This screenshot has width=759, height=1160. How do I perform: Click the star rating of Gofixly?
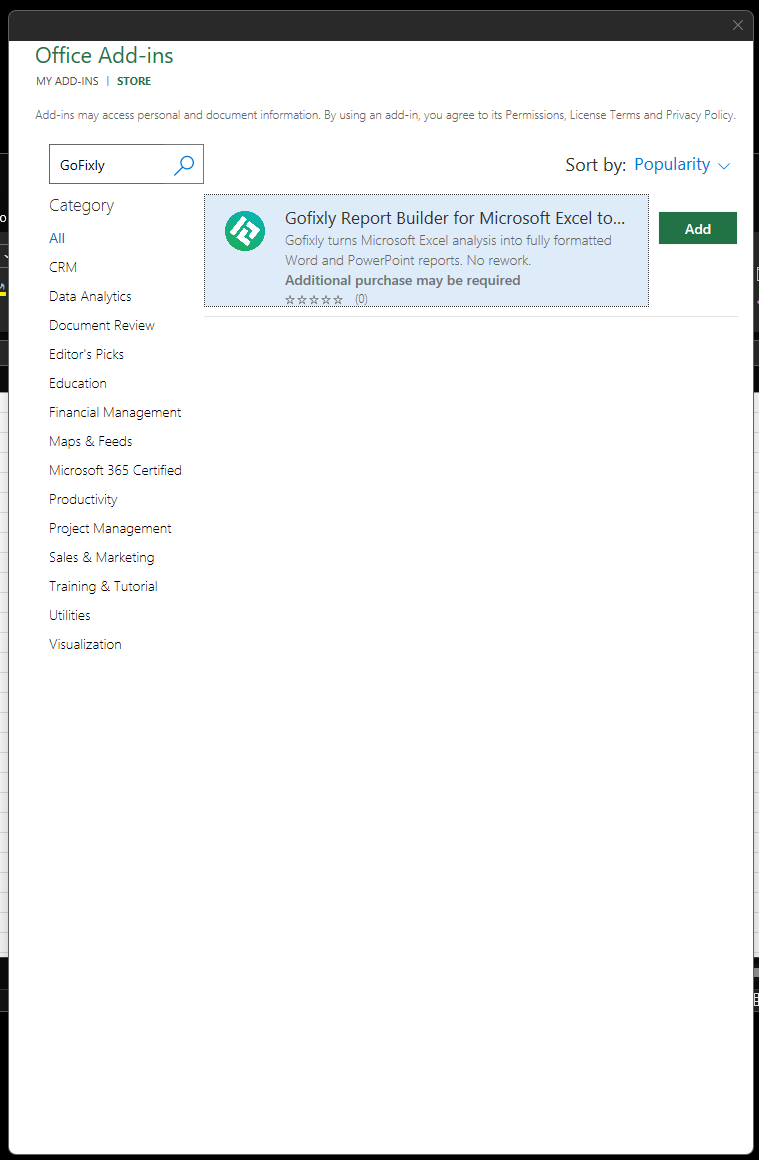tap(314, 300)
